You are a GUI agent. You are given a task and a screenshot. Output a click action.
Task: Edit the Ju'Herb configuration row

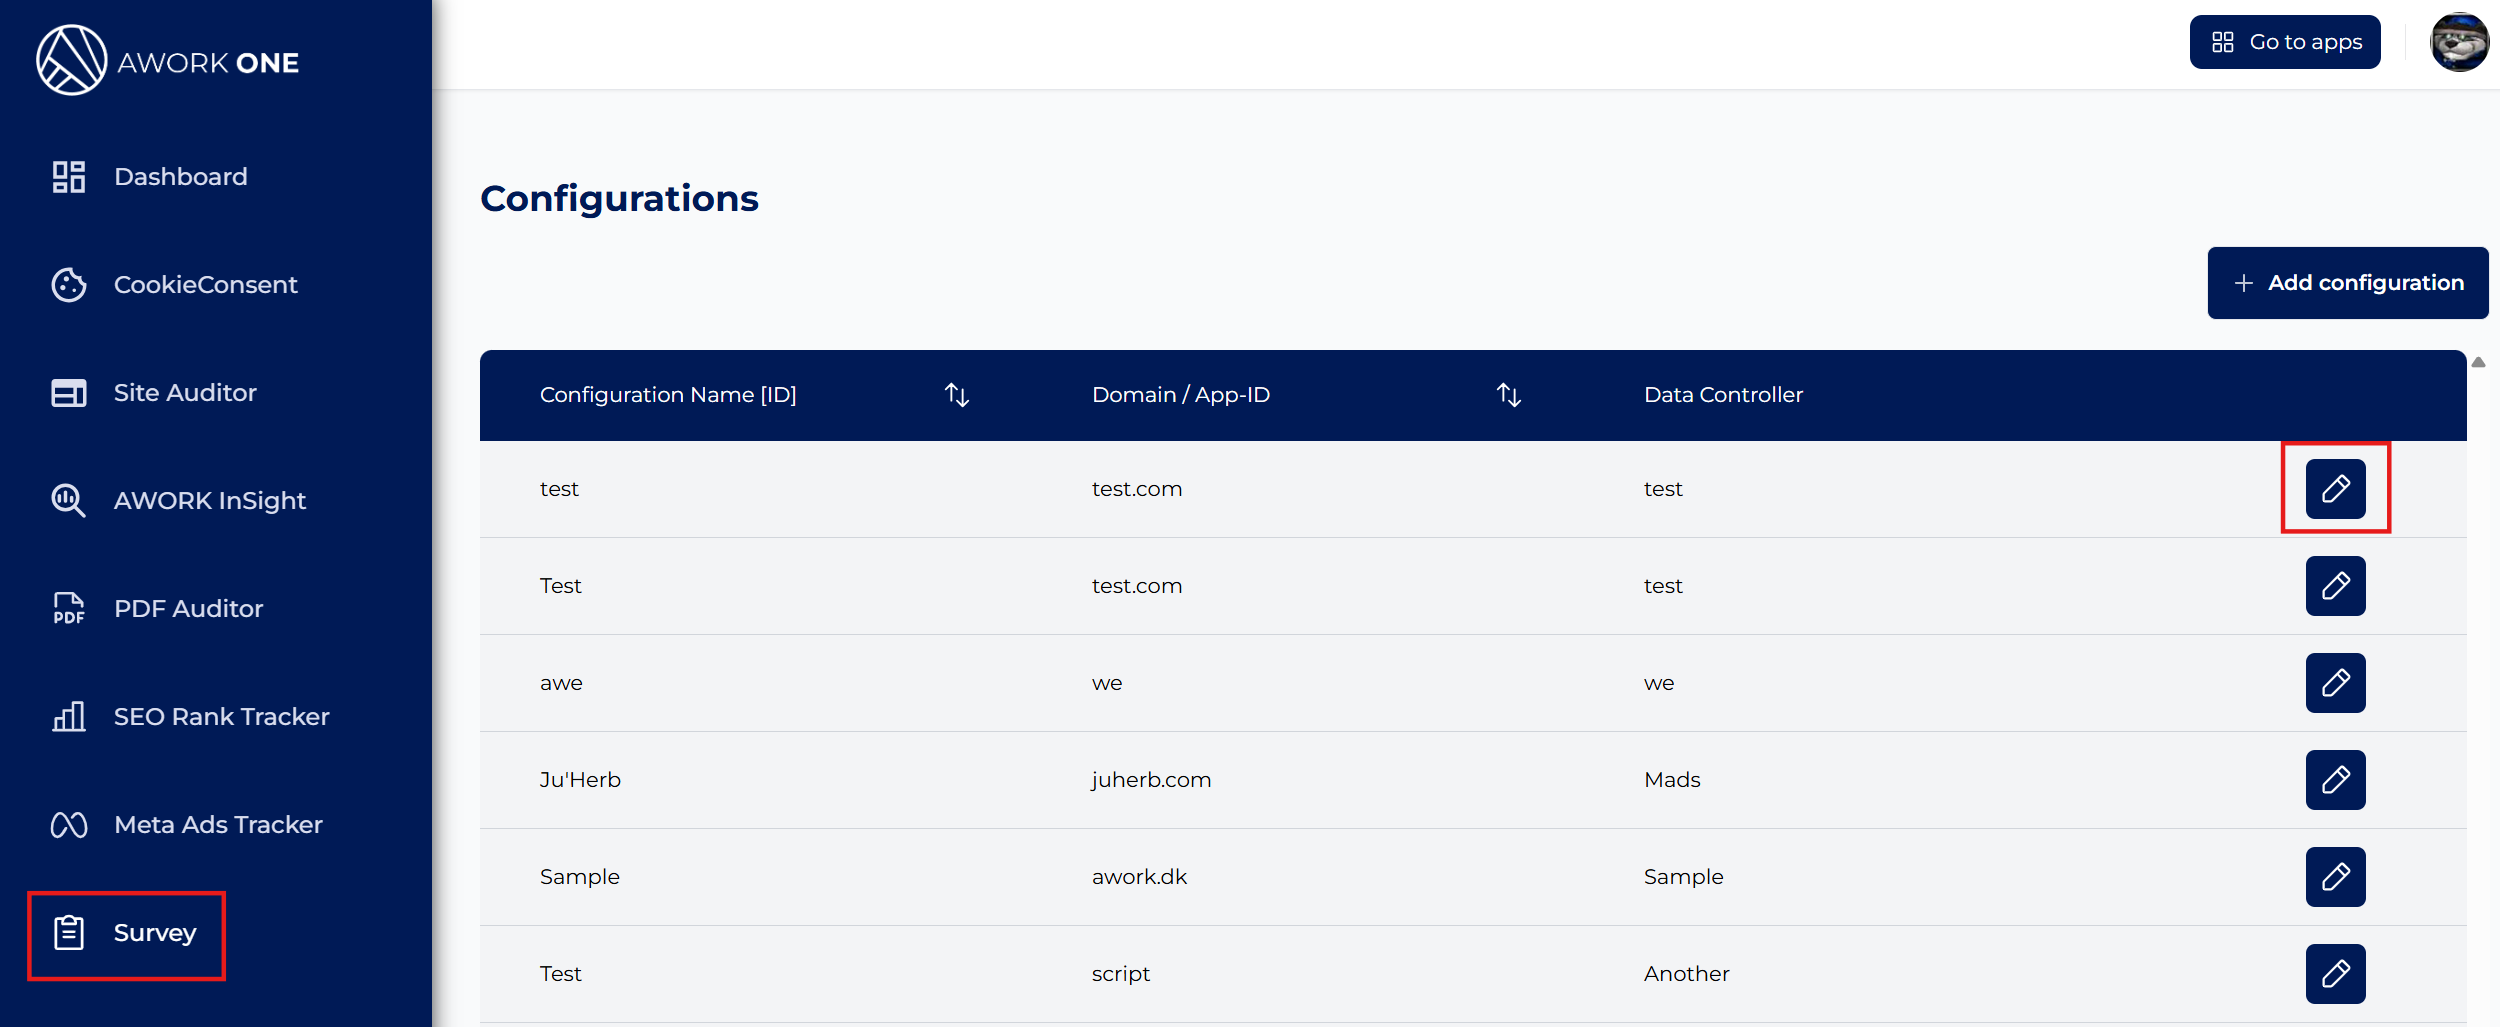[2335, 780]
